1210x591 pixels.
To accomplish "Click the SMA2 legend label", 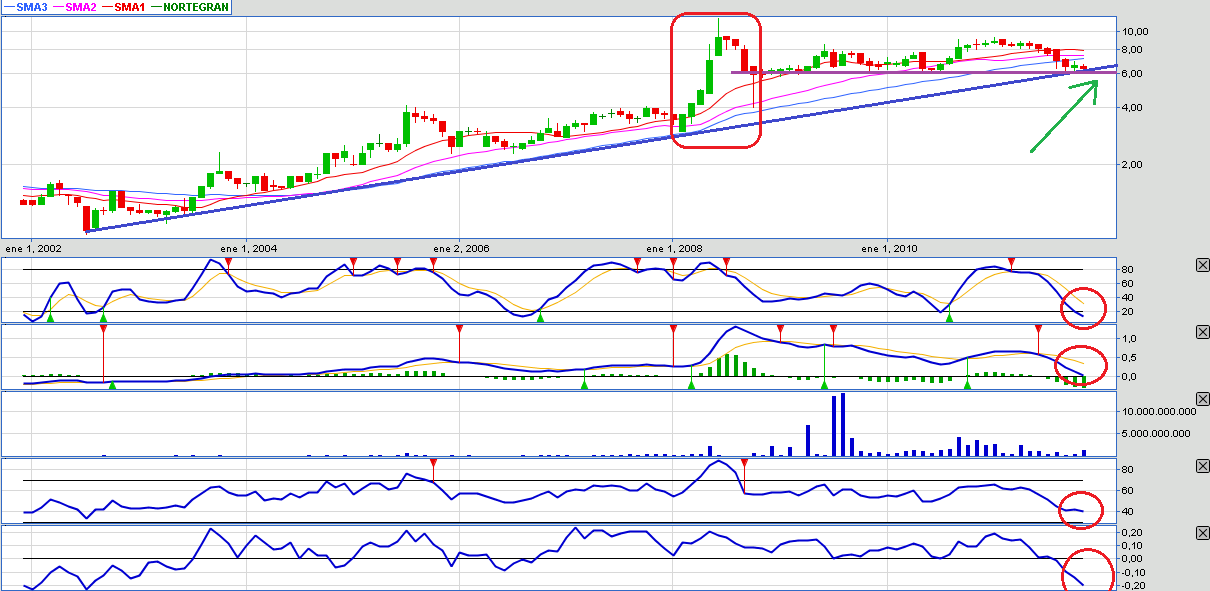I will click(82, 7).
